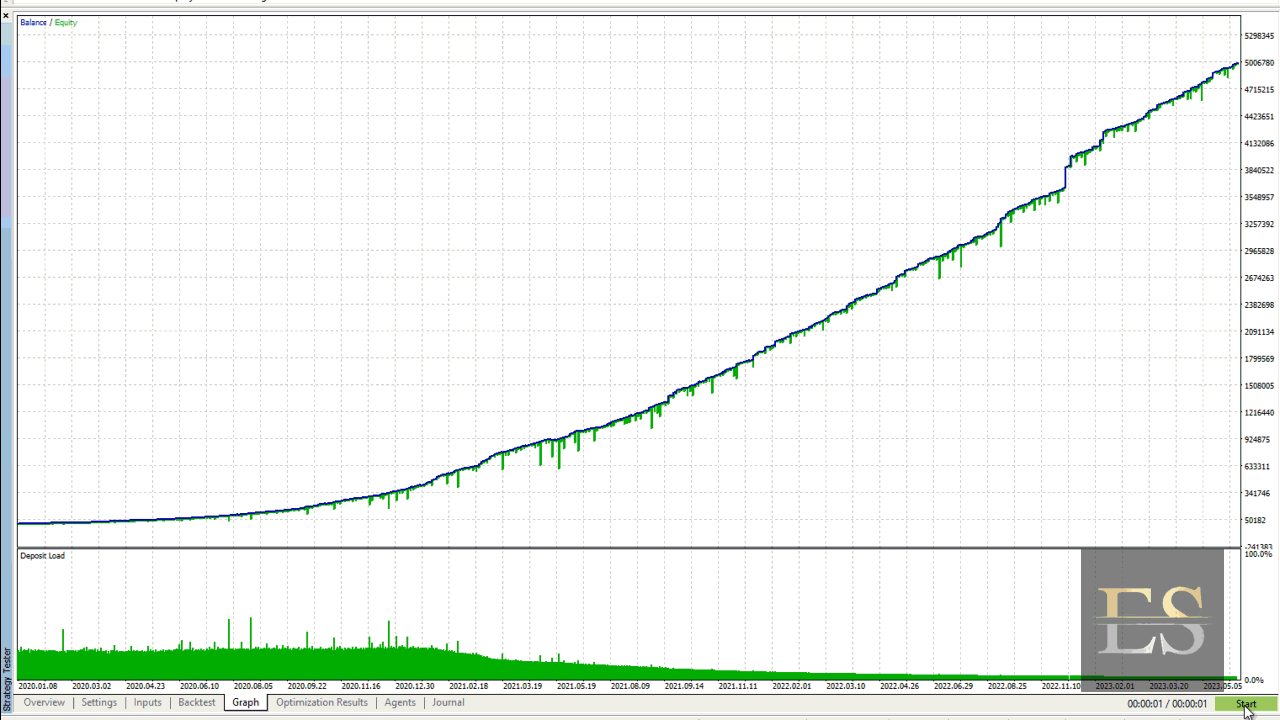Click the 2022.03.10 date label
The height and width of the screenshot is (720, 1280).
point(846,687)
